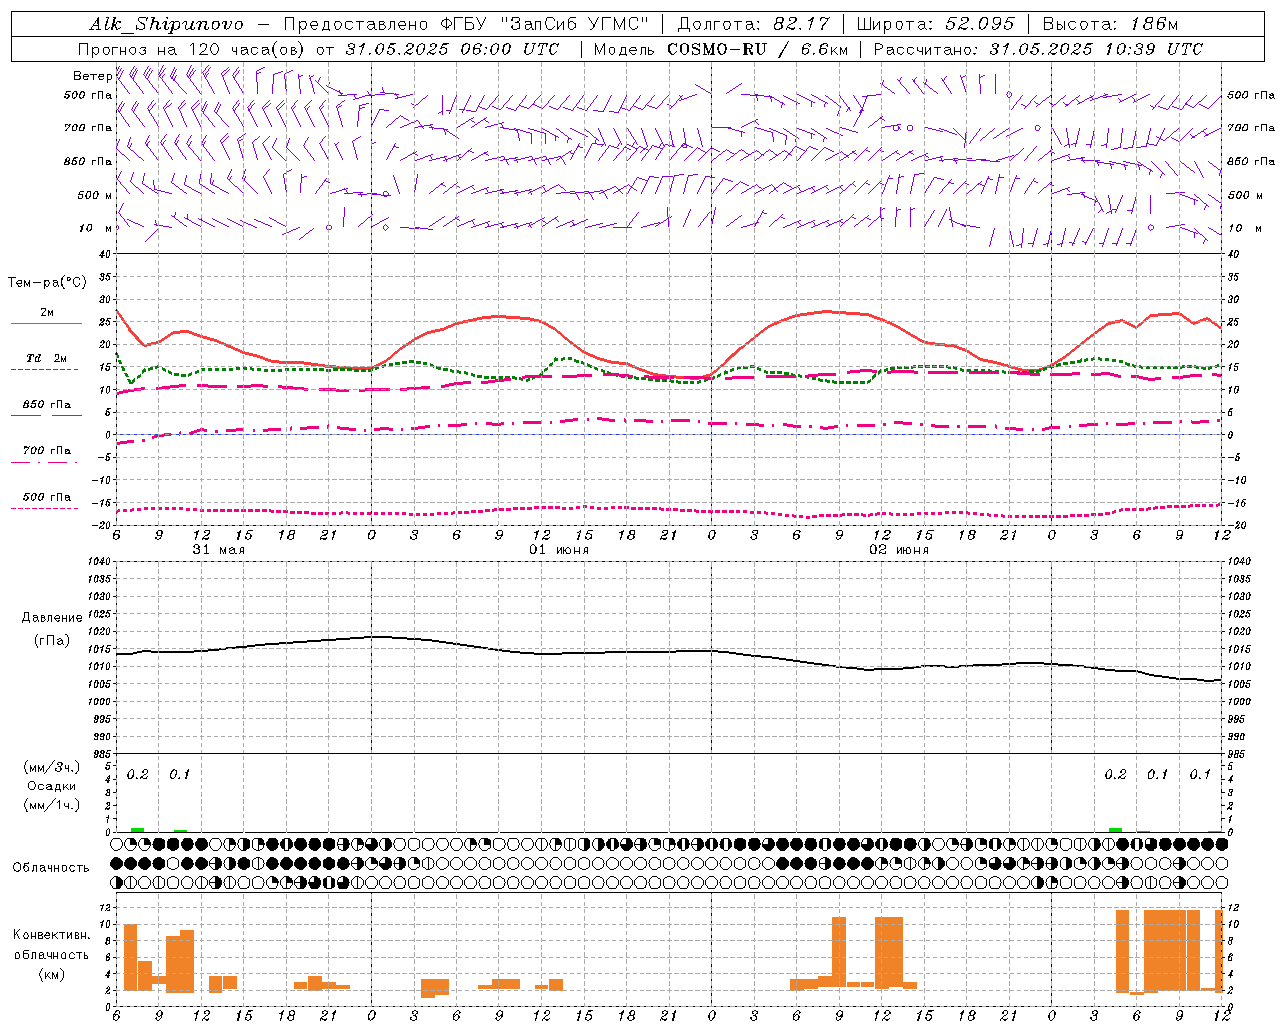Click the '10 м' wind level label on left
Screen dimensions: 1280x1024
(94, 228)
